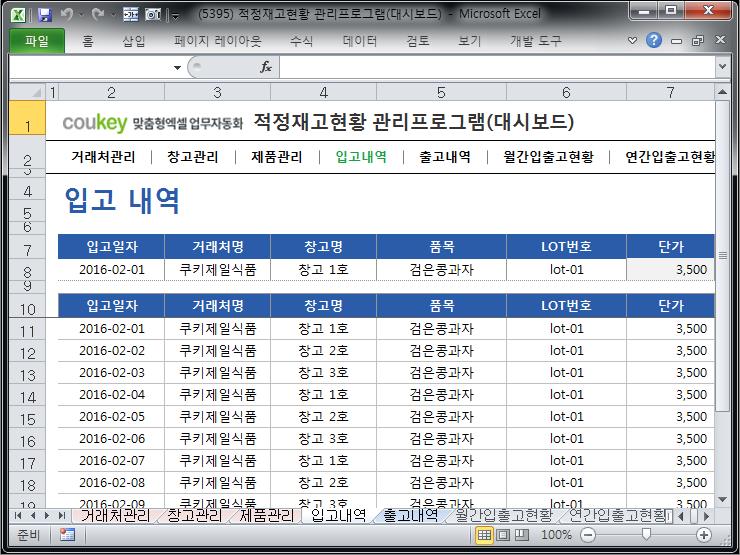Image resolution: width=740 pixels, height=555 pixels.
Task: Jump to first sheet arrow button
Action: (18, 515)
